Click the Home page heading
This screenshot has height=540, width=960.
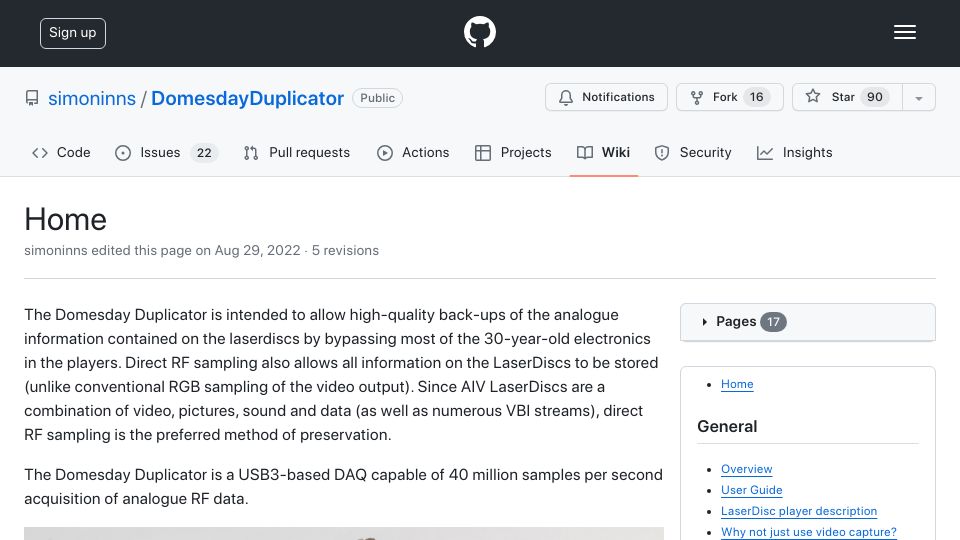point(66,219)
